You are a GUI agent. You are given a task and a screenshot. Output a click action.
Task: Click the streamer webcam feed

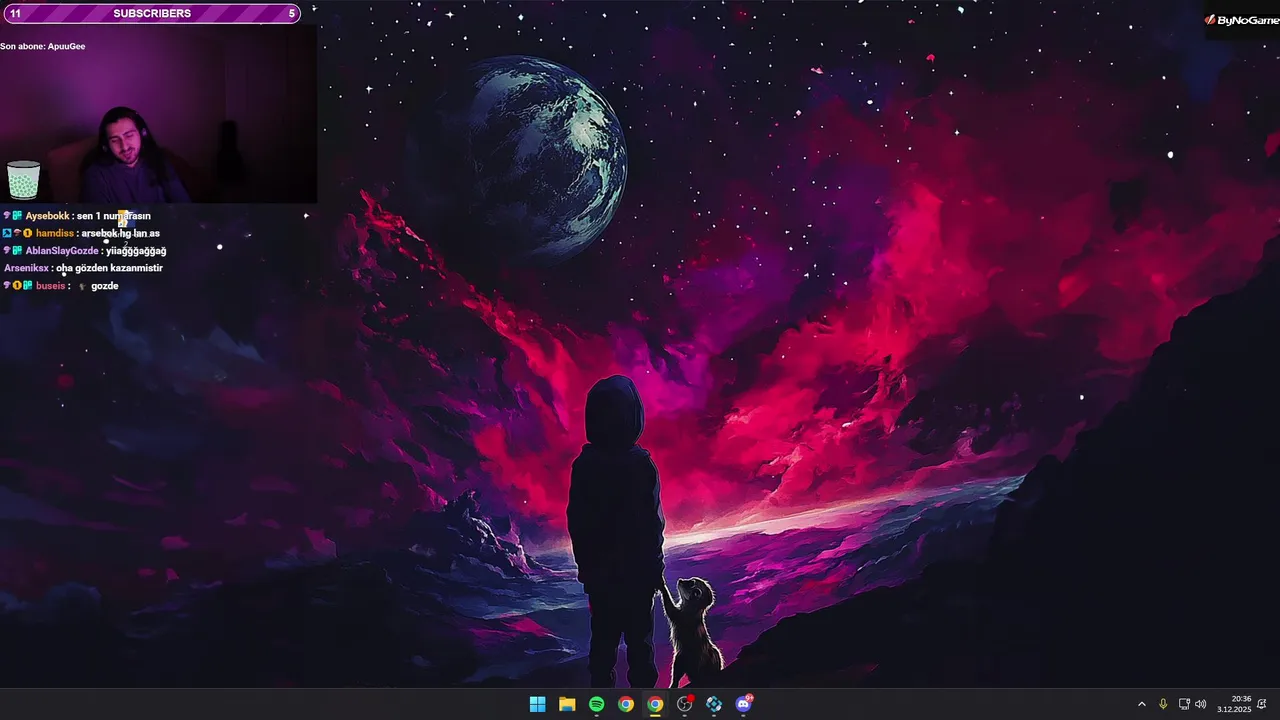[158, 113]
